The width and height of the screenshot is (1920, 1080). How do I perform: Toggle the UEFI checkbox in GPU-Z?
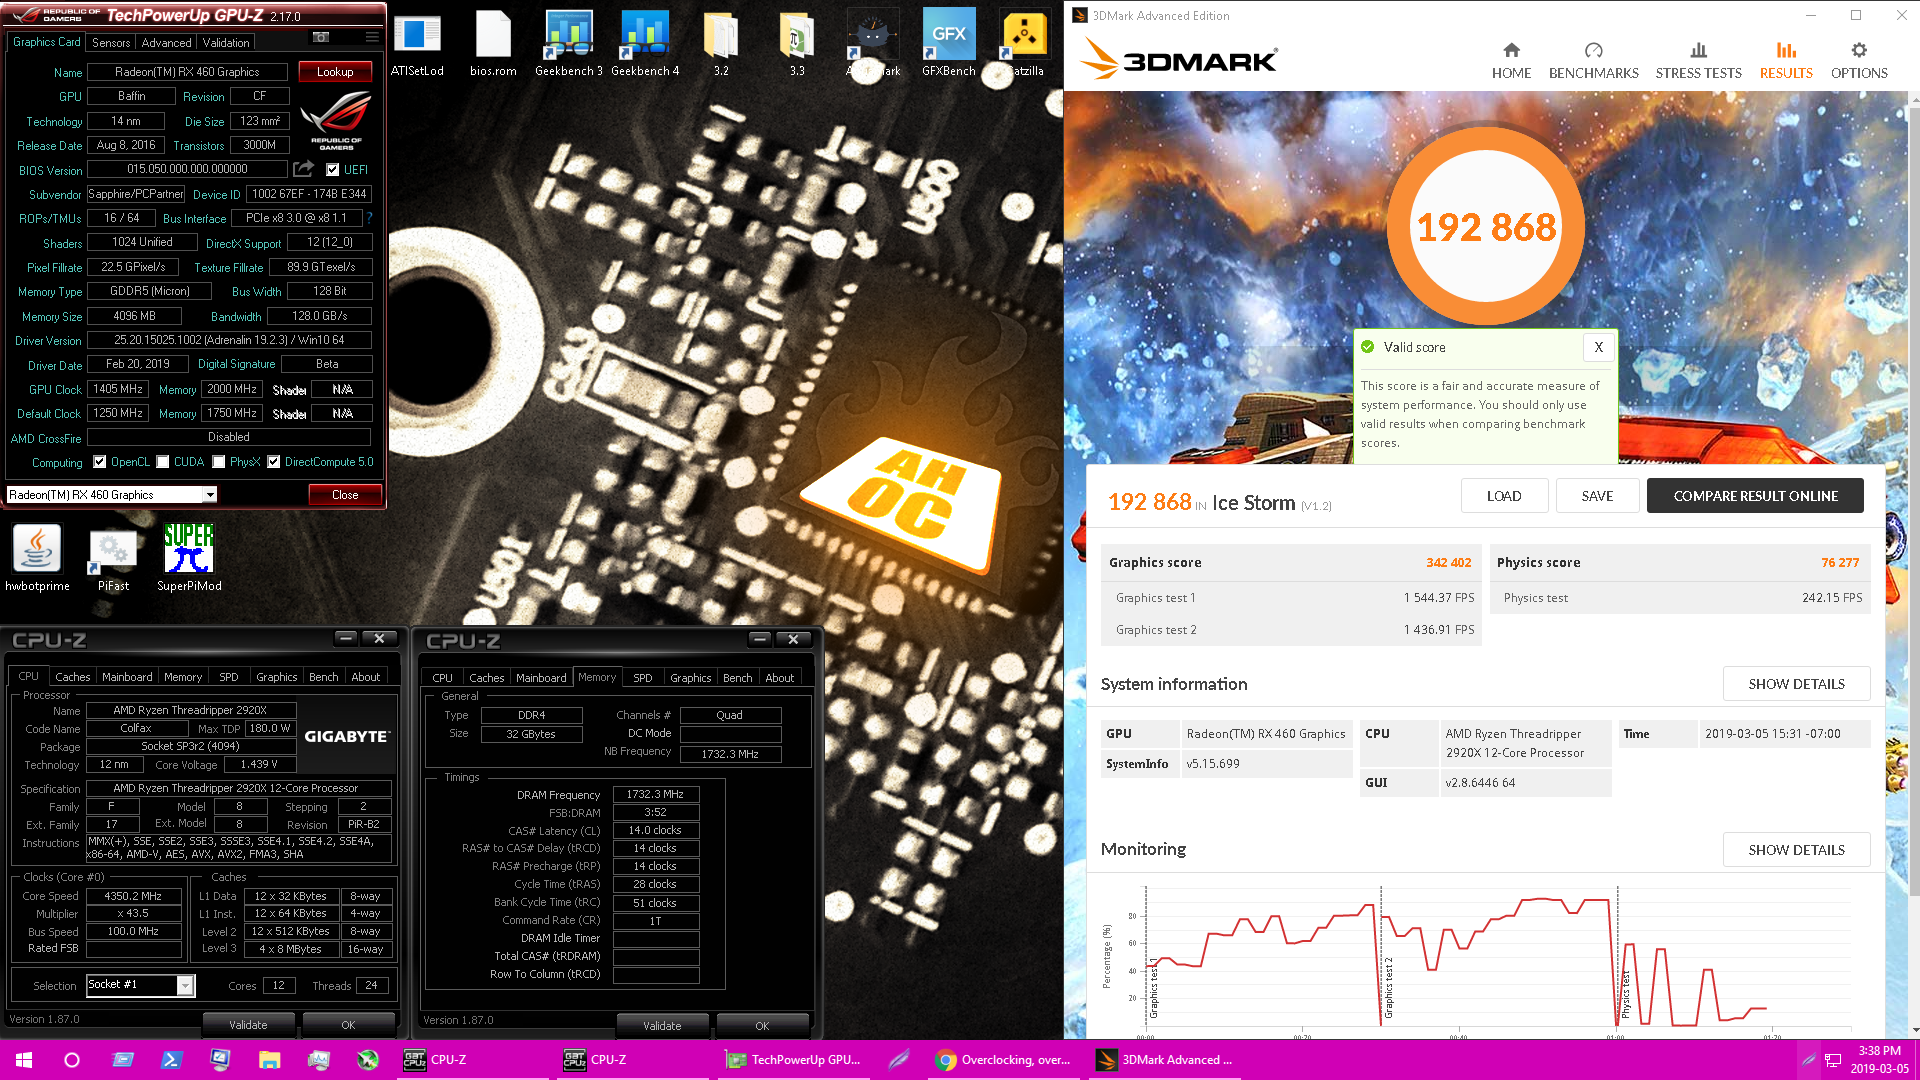pyautogui.click(x=332, y=169)
